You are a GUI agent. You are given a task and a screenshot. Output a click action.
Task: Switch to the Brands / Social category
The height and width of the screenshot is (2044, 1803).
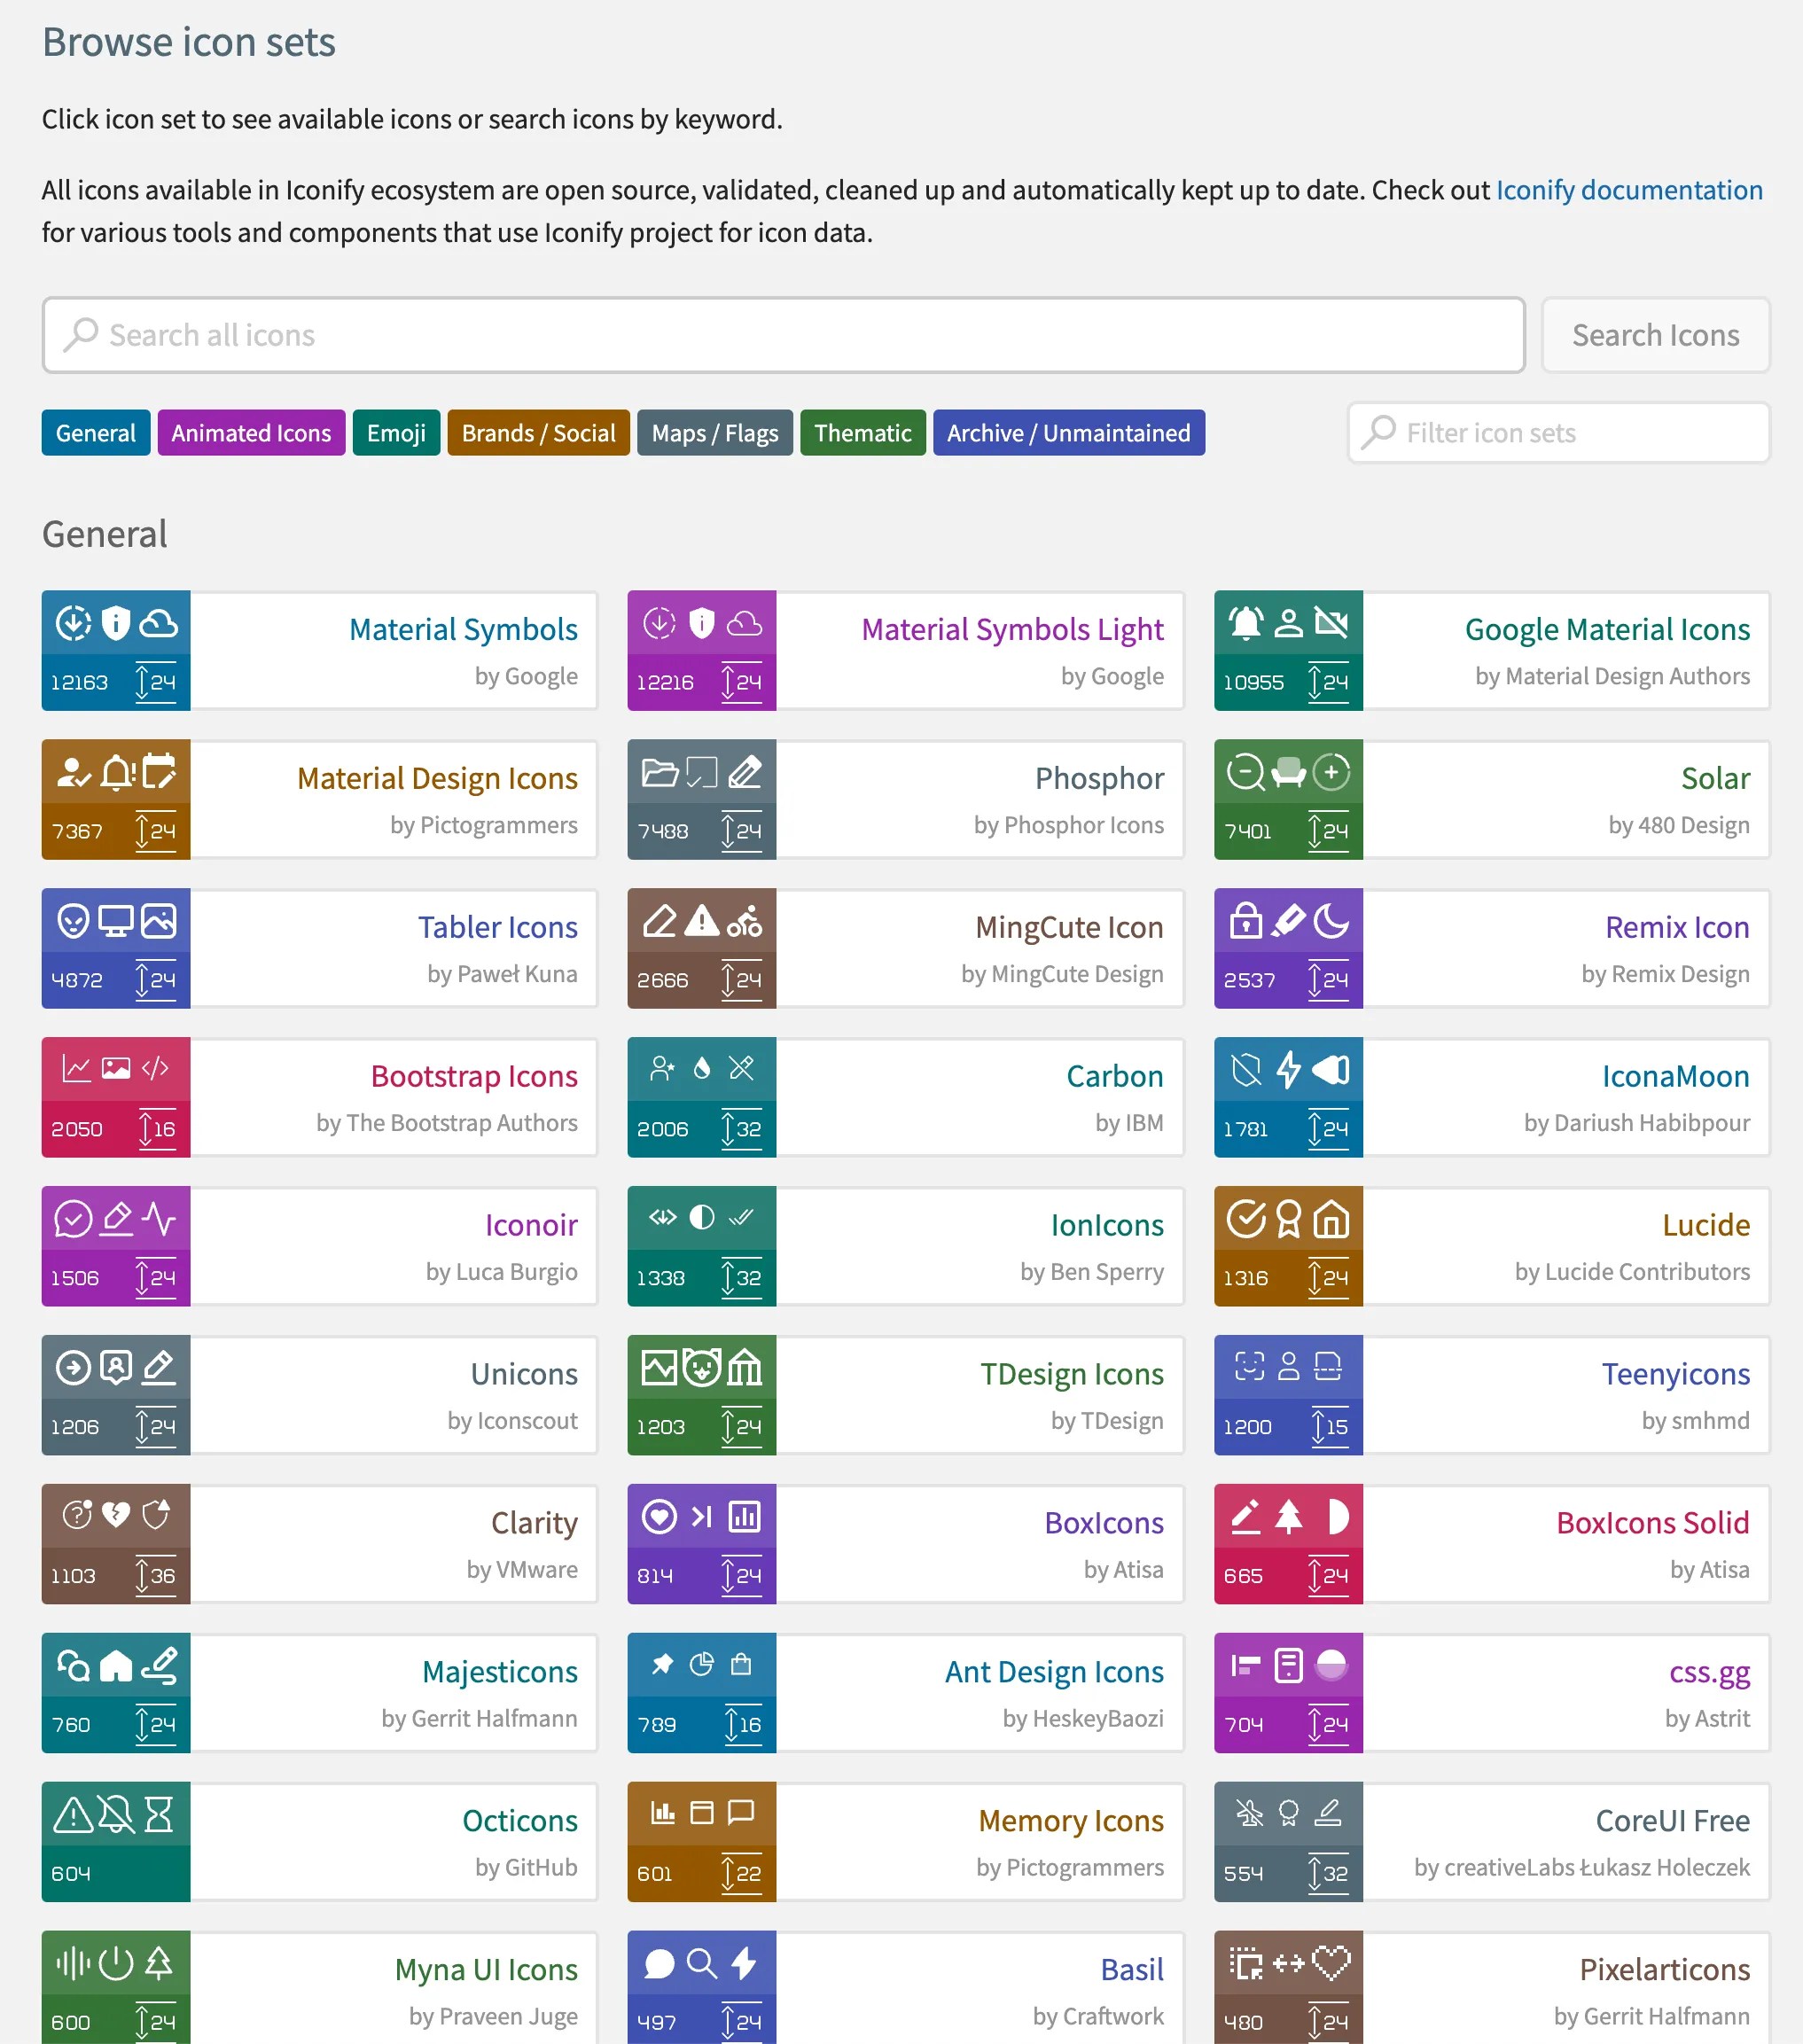[538, 433]
